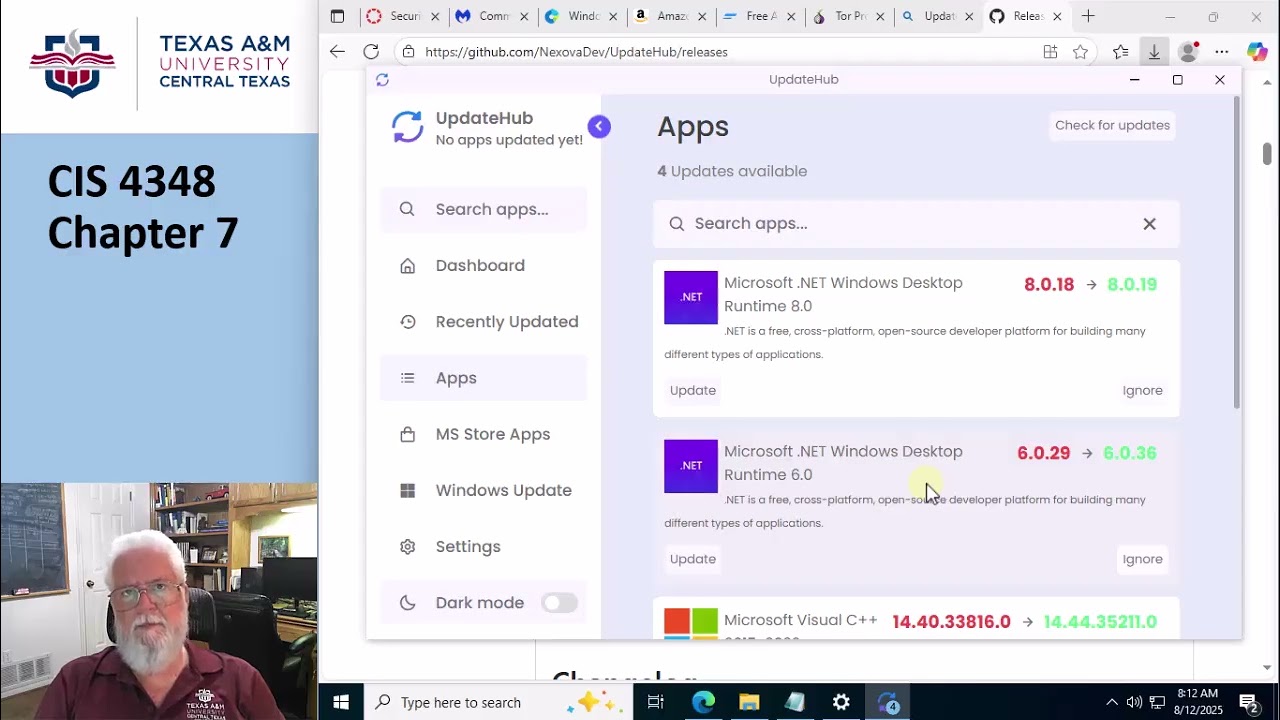
Task: Clear the apps search with X icon
Action: coord(1149,224)
